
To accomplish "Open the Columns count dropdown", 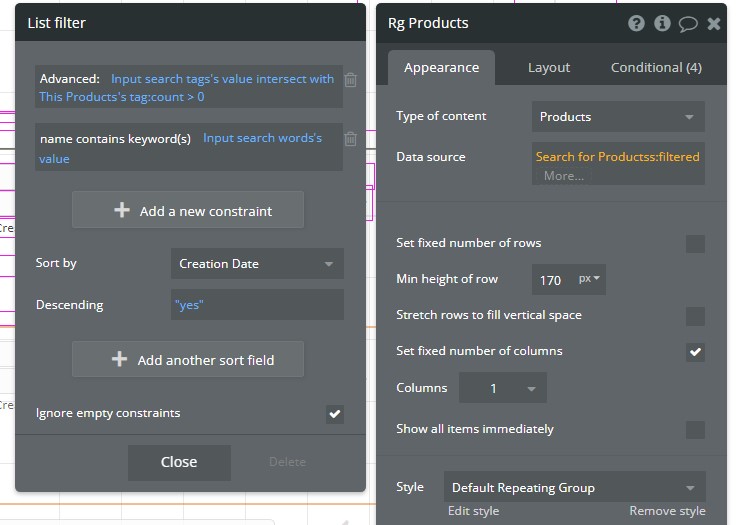I will tap(502, 388).
